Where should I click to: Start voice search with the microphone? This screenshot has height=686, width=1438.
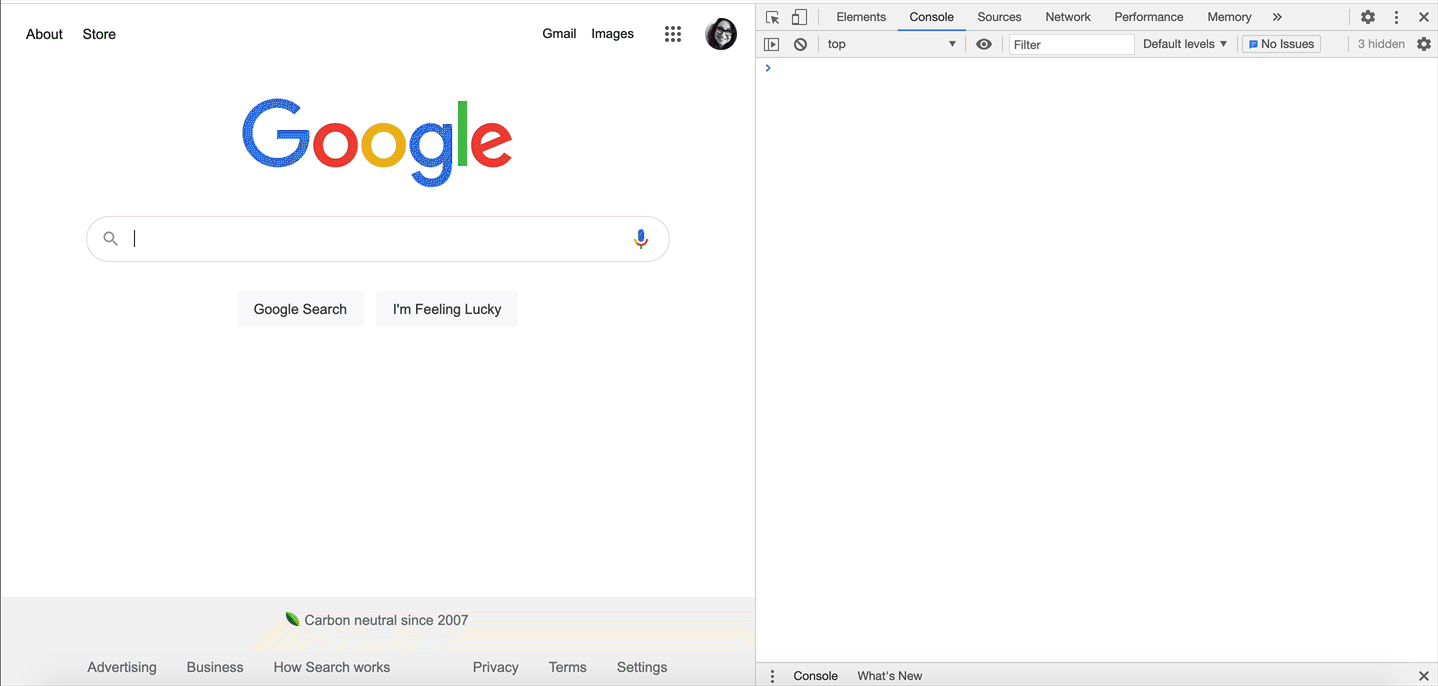tap(641, 239)
